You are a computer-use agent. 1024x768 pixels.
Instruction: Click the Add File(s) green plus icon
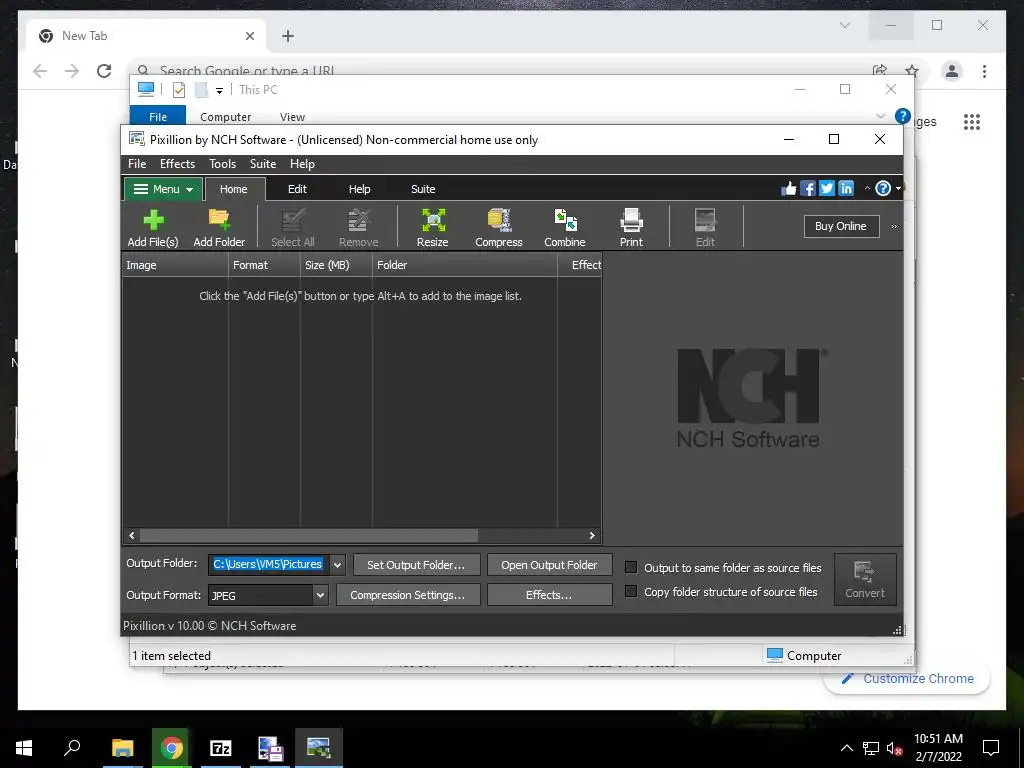pyautogui.click(x=153, y=221)
